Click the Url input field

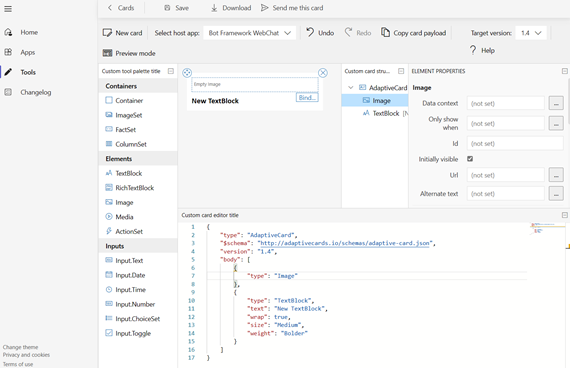click(506, 175)
